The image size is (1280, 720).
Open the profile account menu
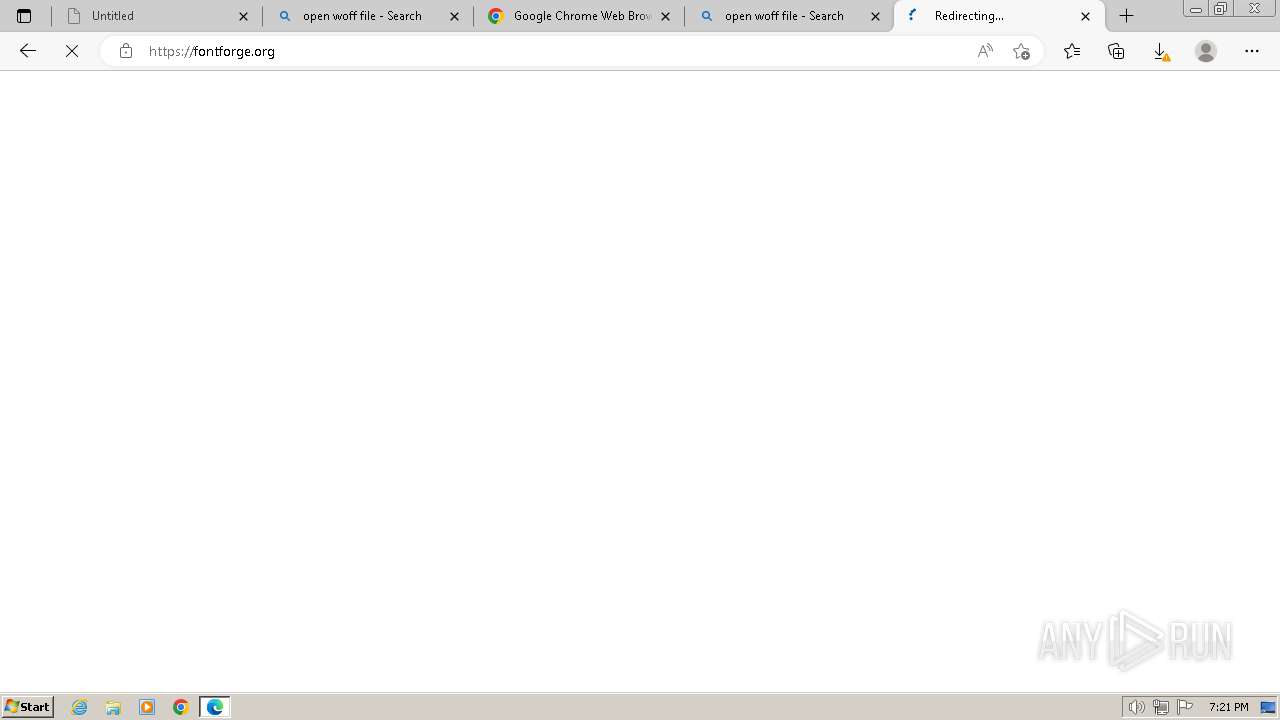(1206, 51)
